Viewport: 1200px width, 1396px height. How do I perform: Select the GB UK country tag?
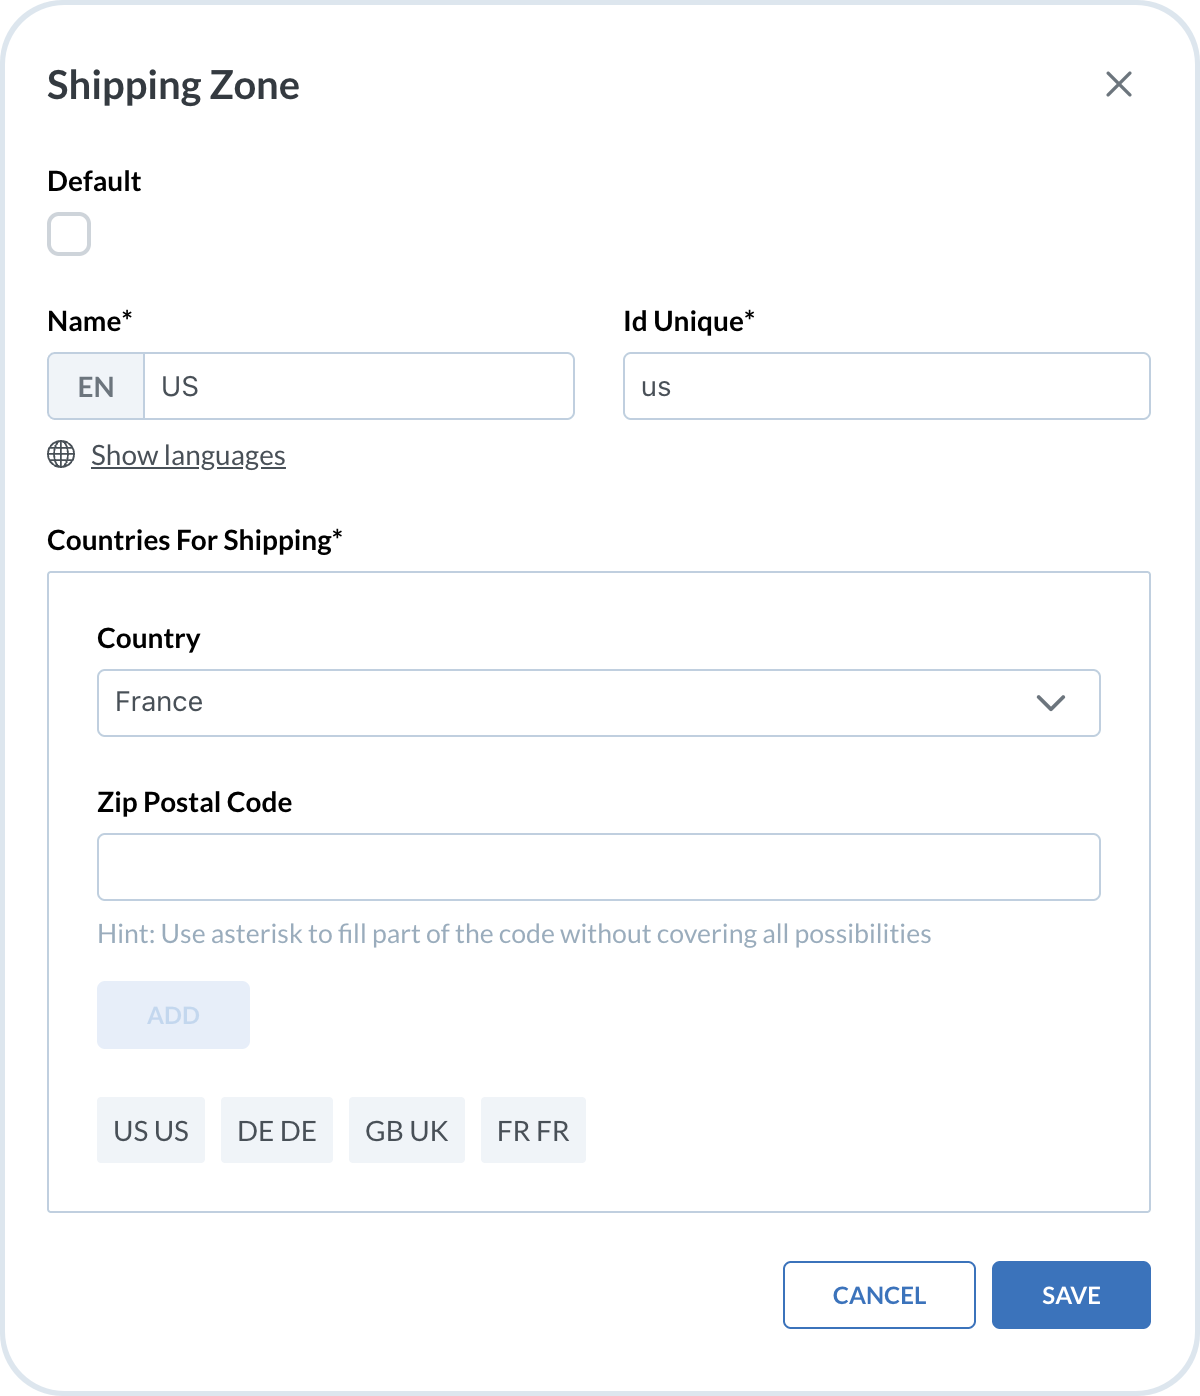tap(407, 1131)
